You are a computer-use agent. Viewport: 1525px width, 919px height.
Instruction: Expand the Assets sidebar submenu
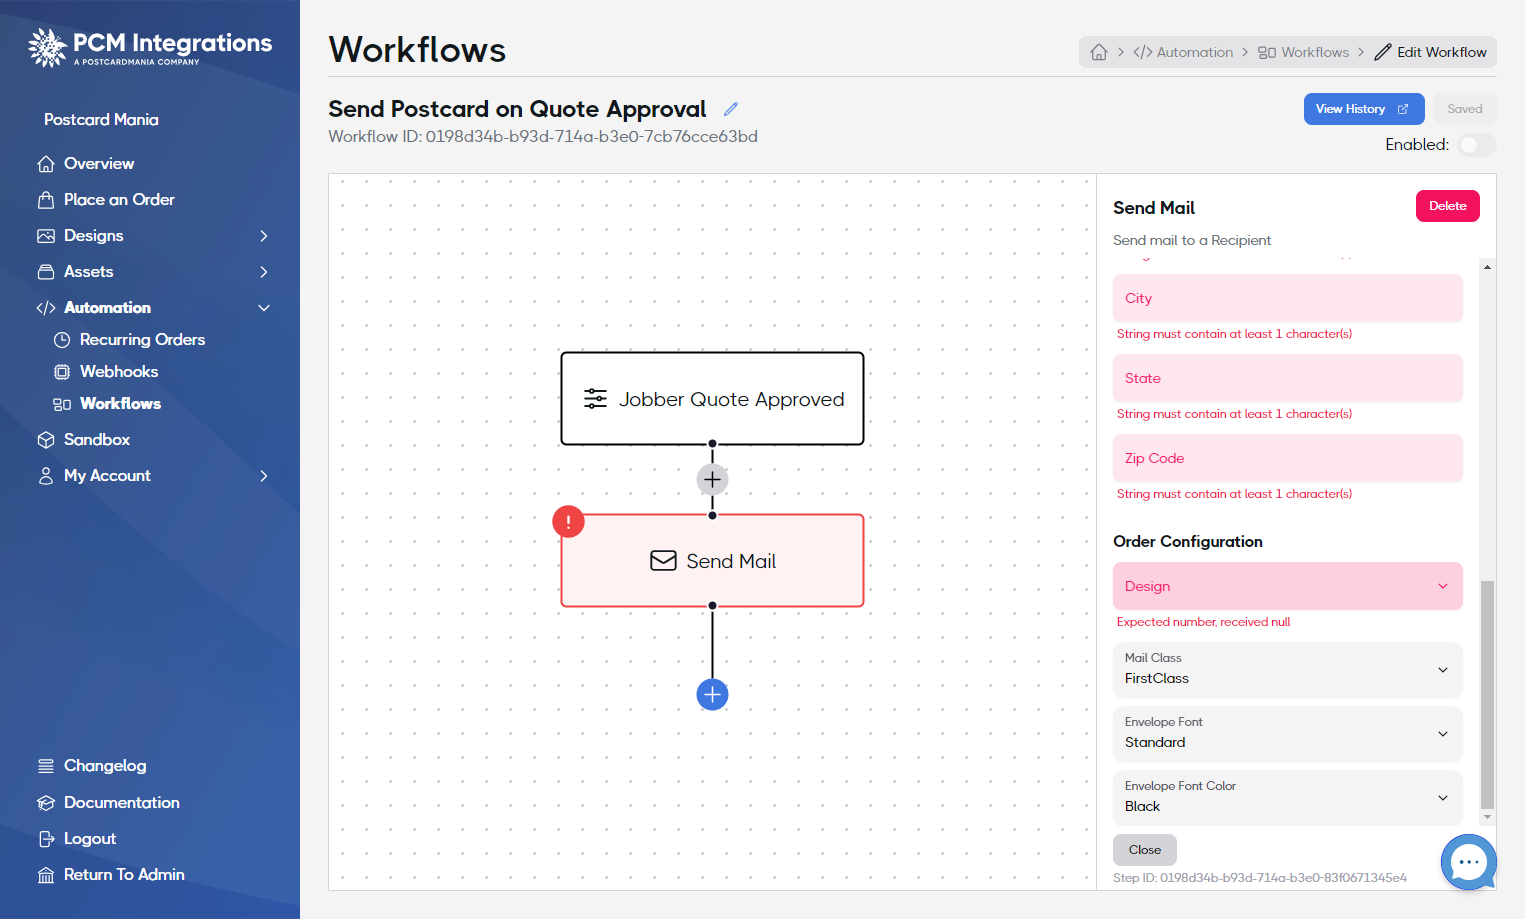pos(264,272)
